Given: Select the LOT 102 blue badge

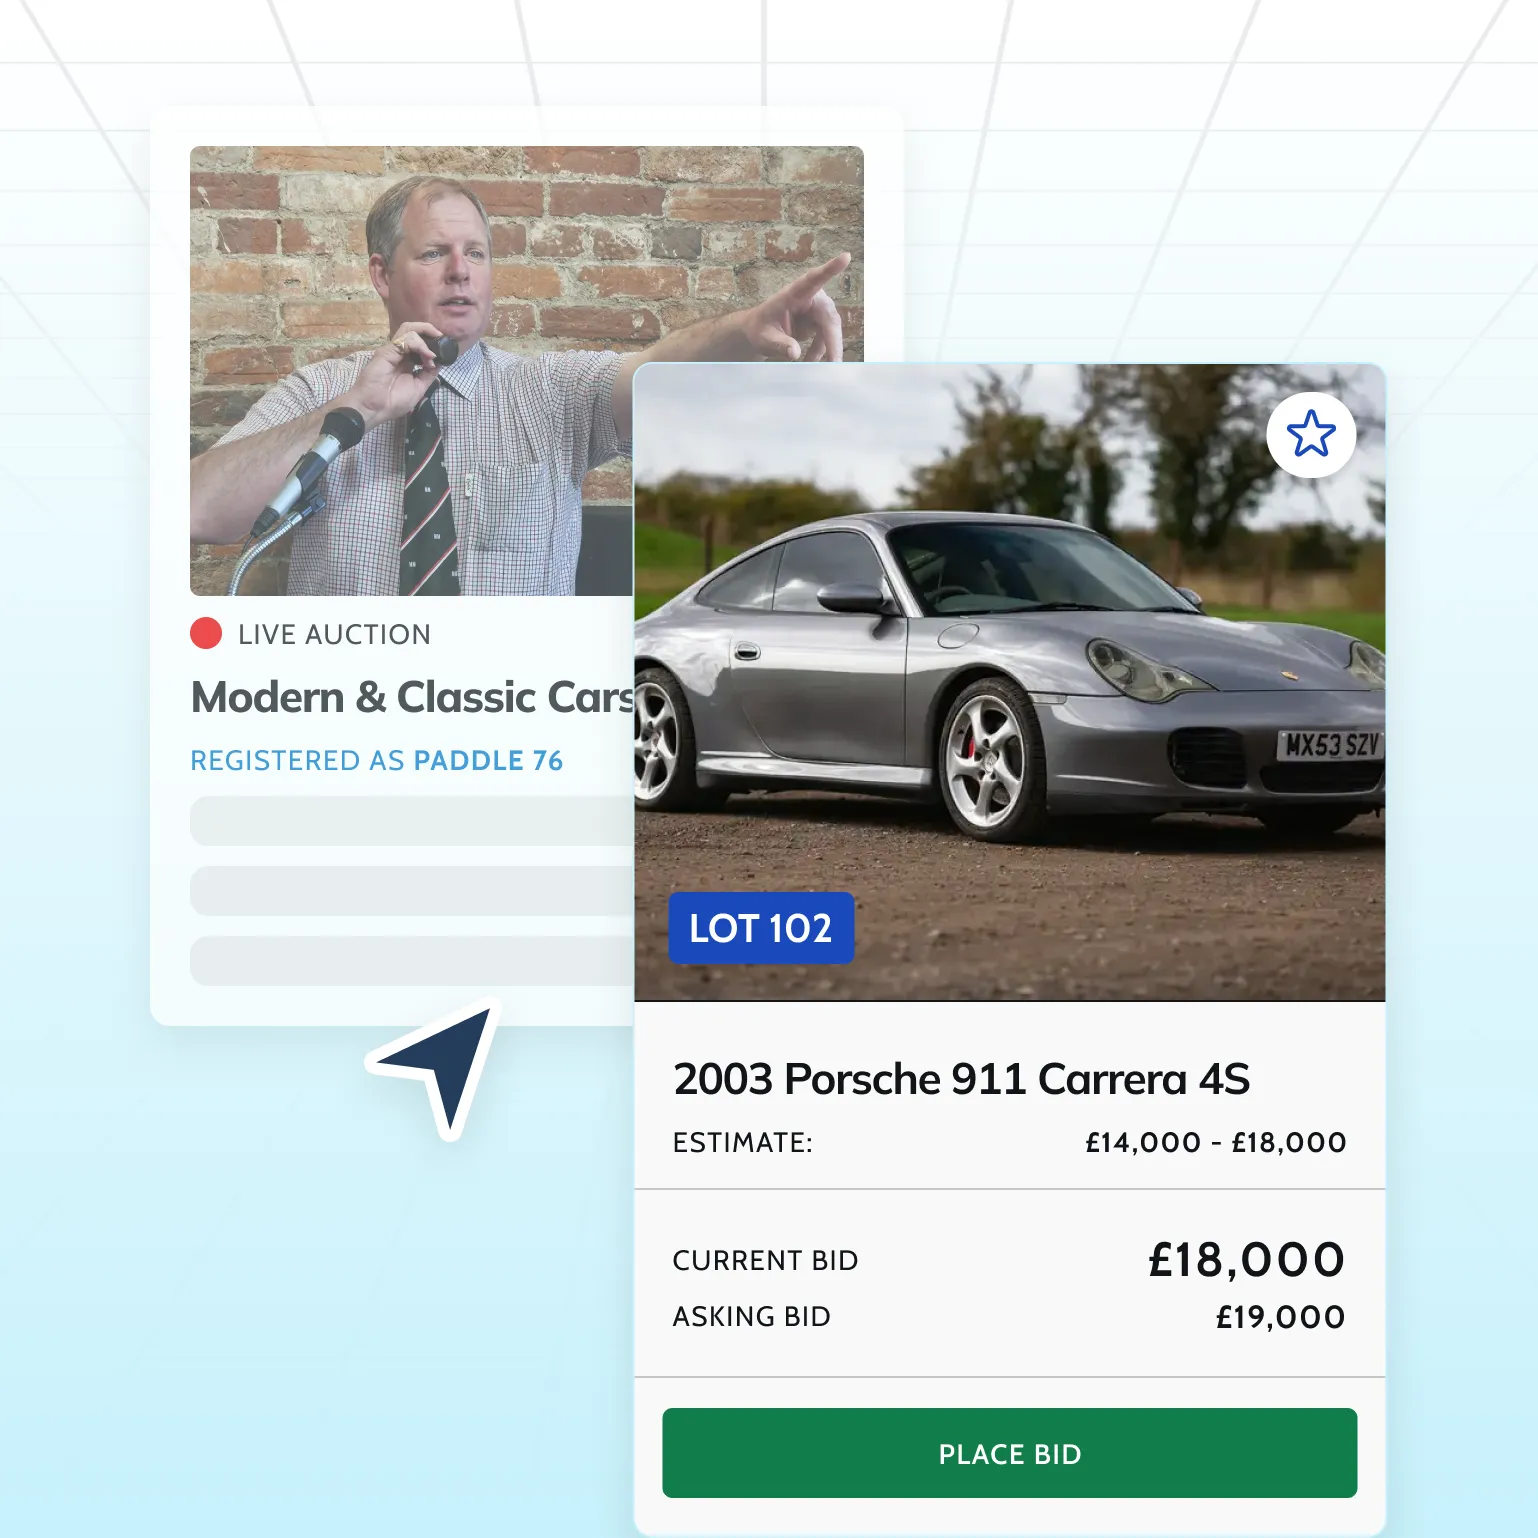Looking at the screenshot, I should pyautogui.click(x=761, y=928).
